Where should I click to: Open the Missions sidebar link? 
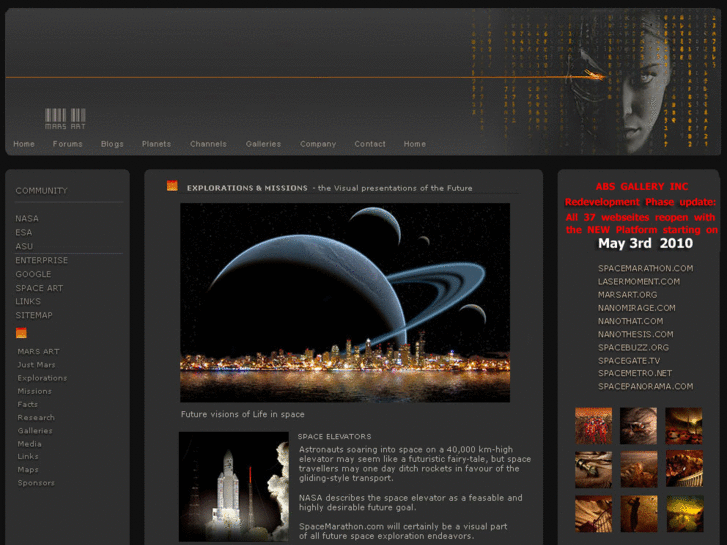click(35, 391)
